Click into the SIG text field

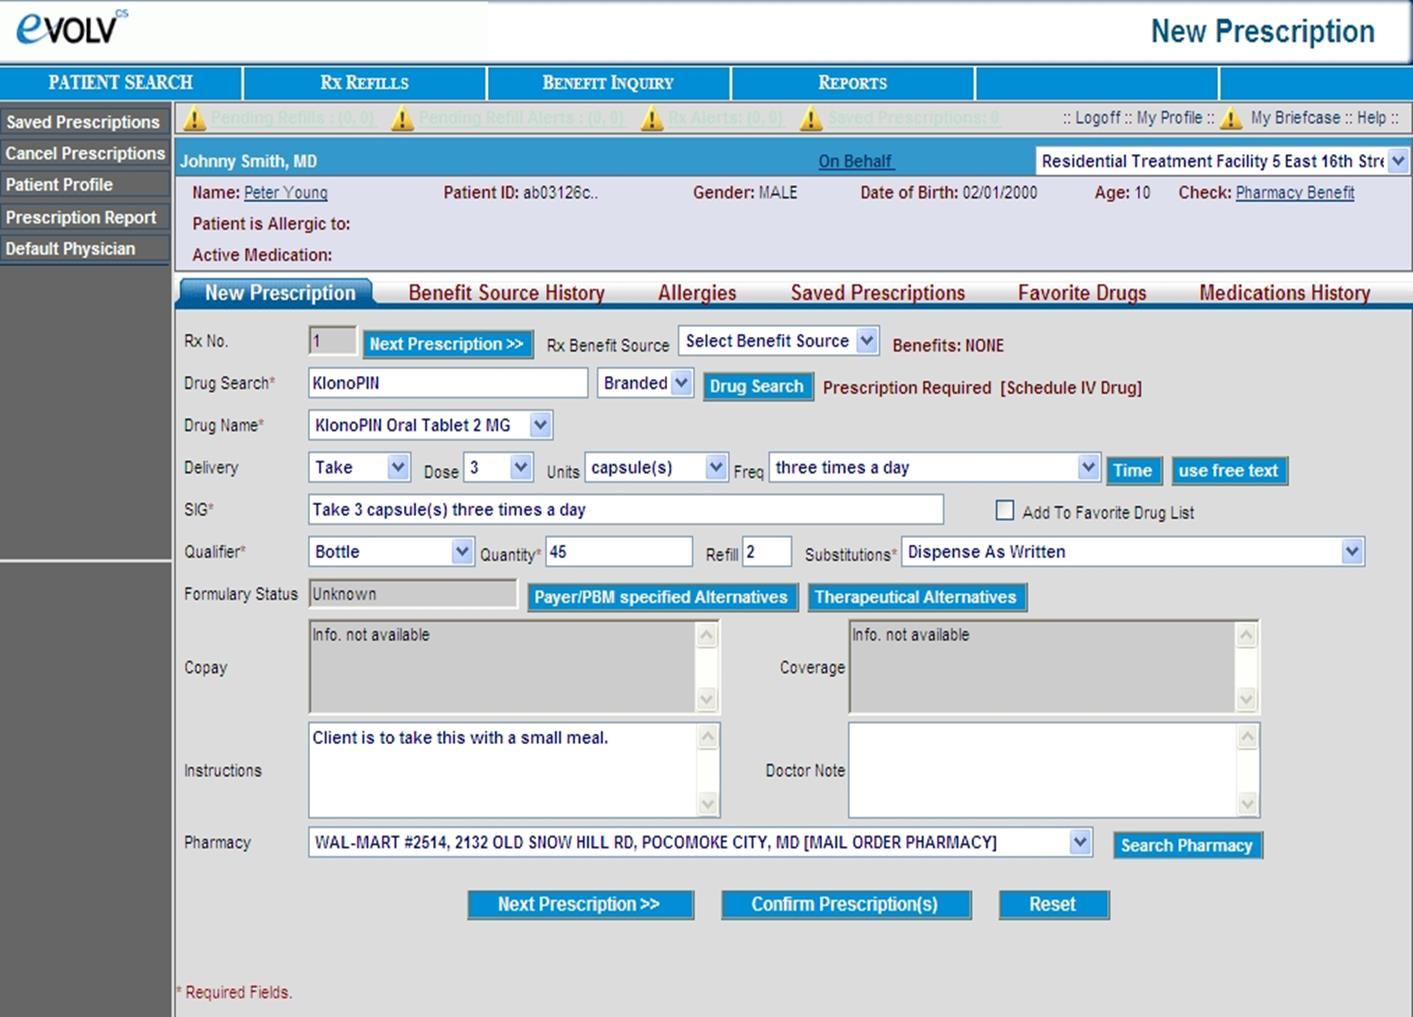[626, 509]
